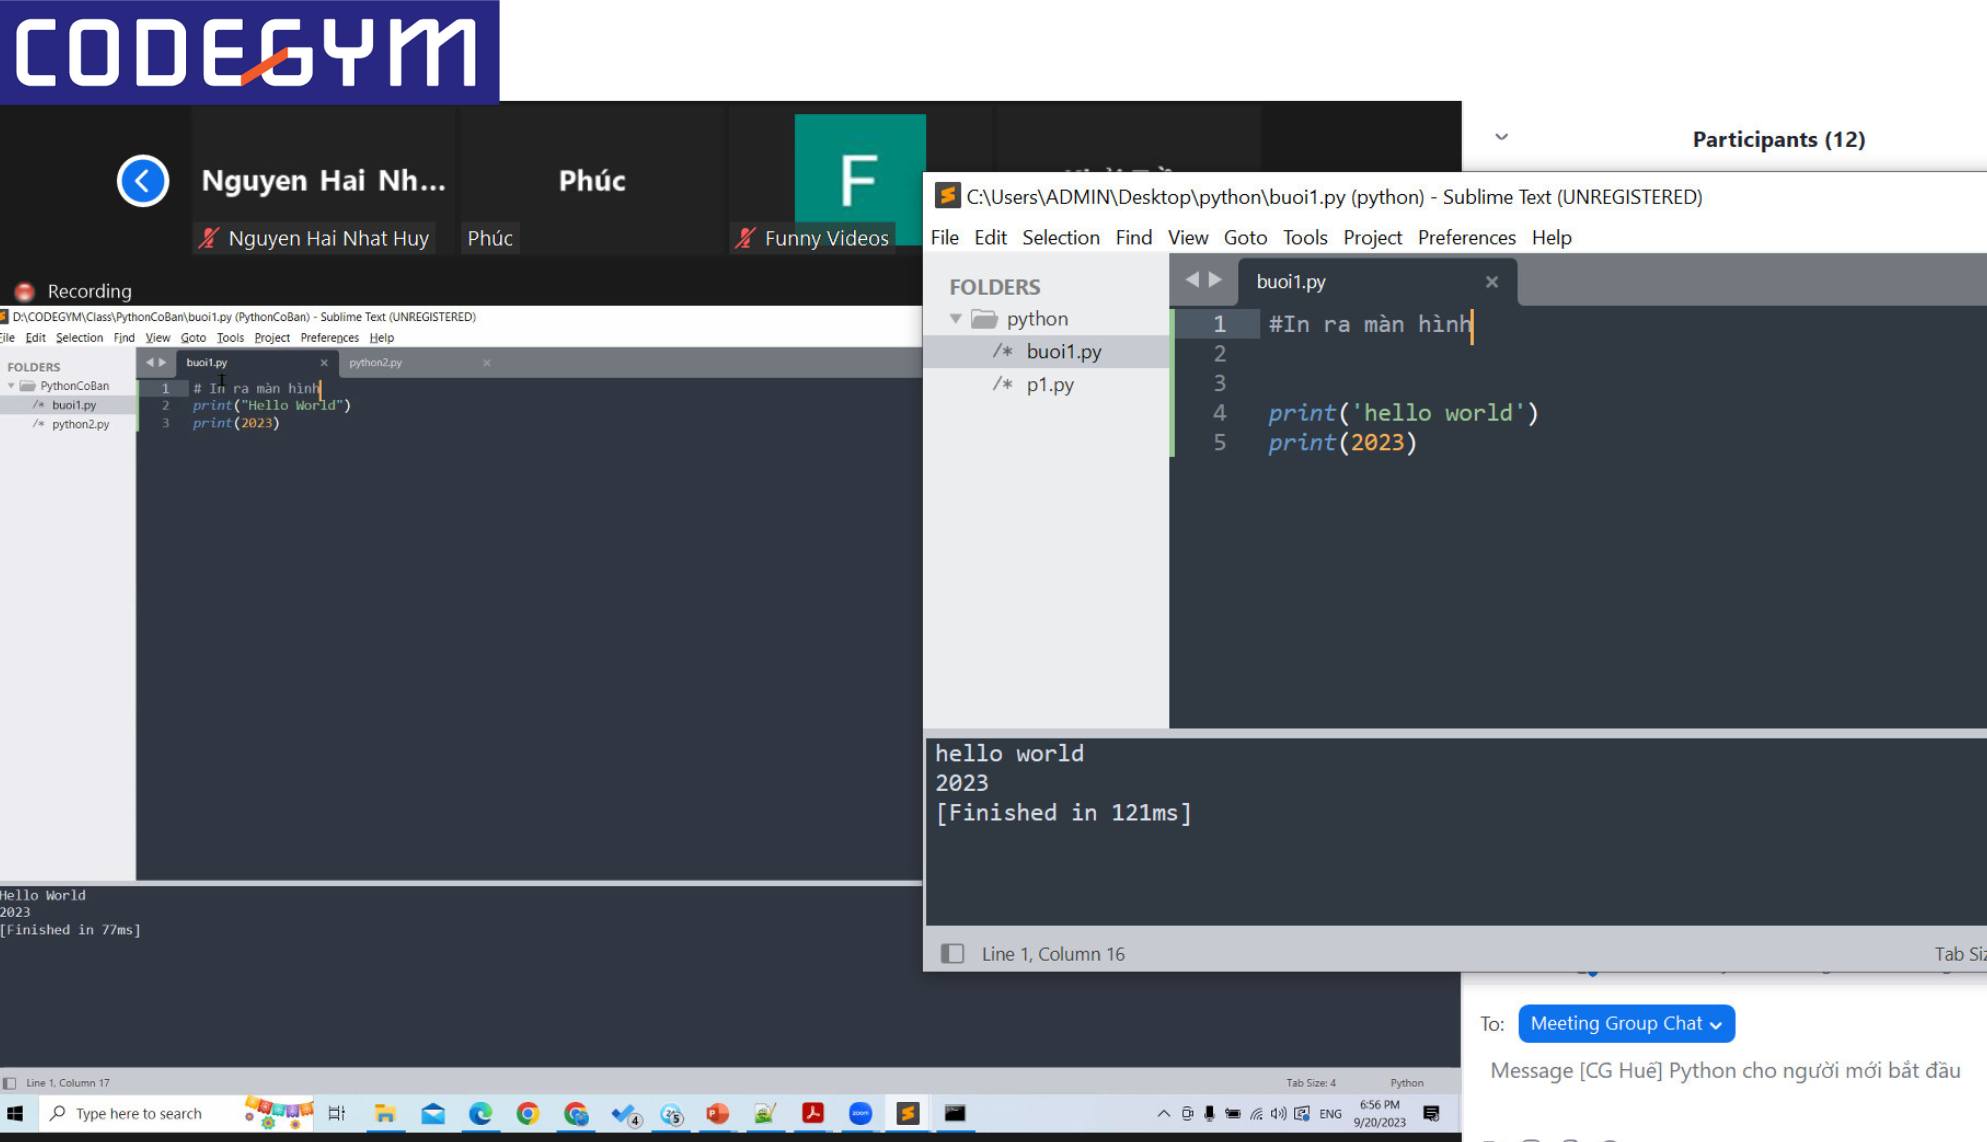This screenshot has height=1142, width=1987.
Task: Collapse the Participants panel chevron
Action: tap(1501, 137)
